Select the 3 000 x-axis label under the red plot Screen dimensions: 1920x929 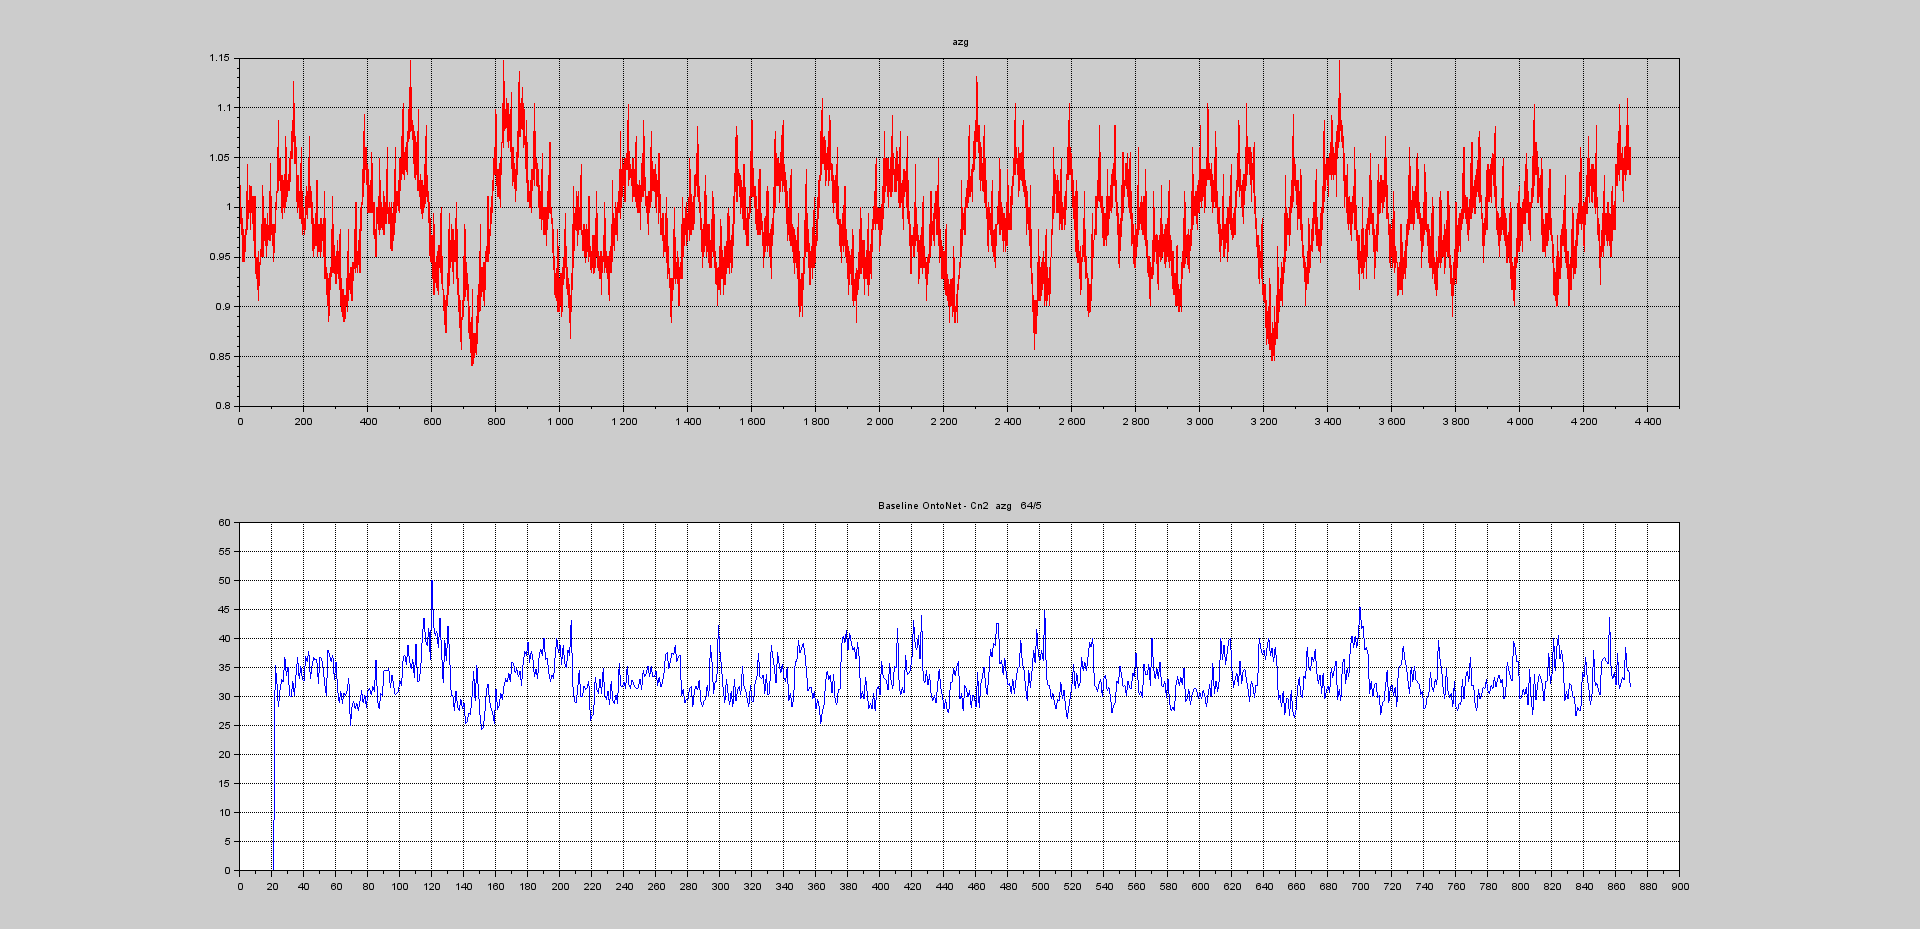(x=1199, y=422)
